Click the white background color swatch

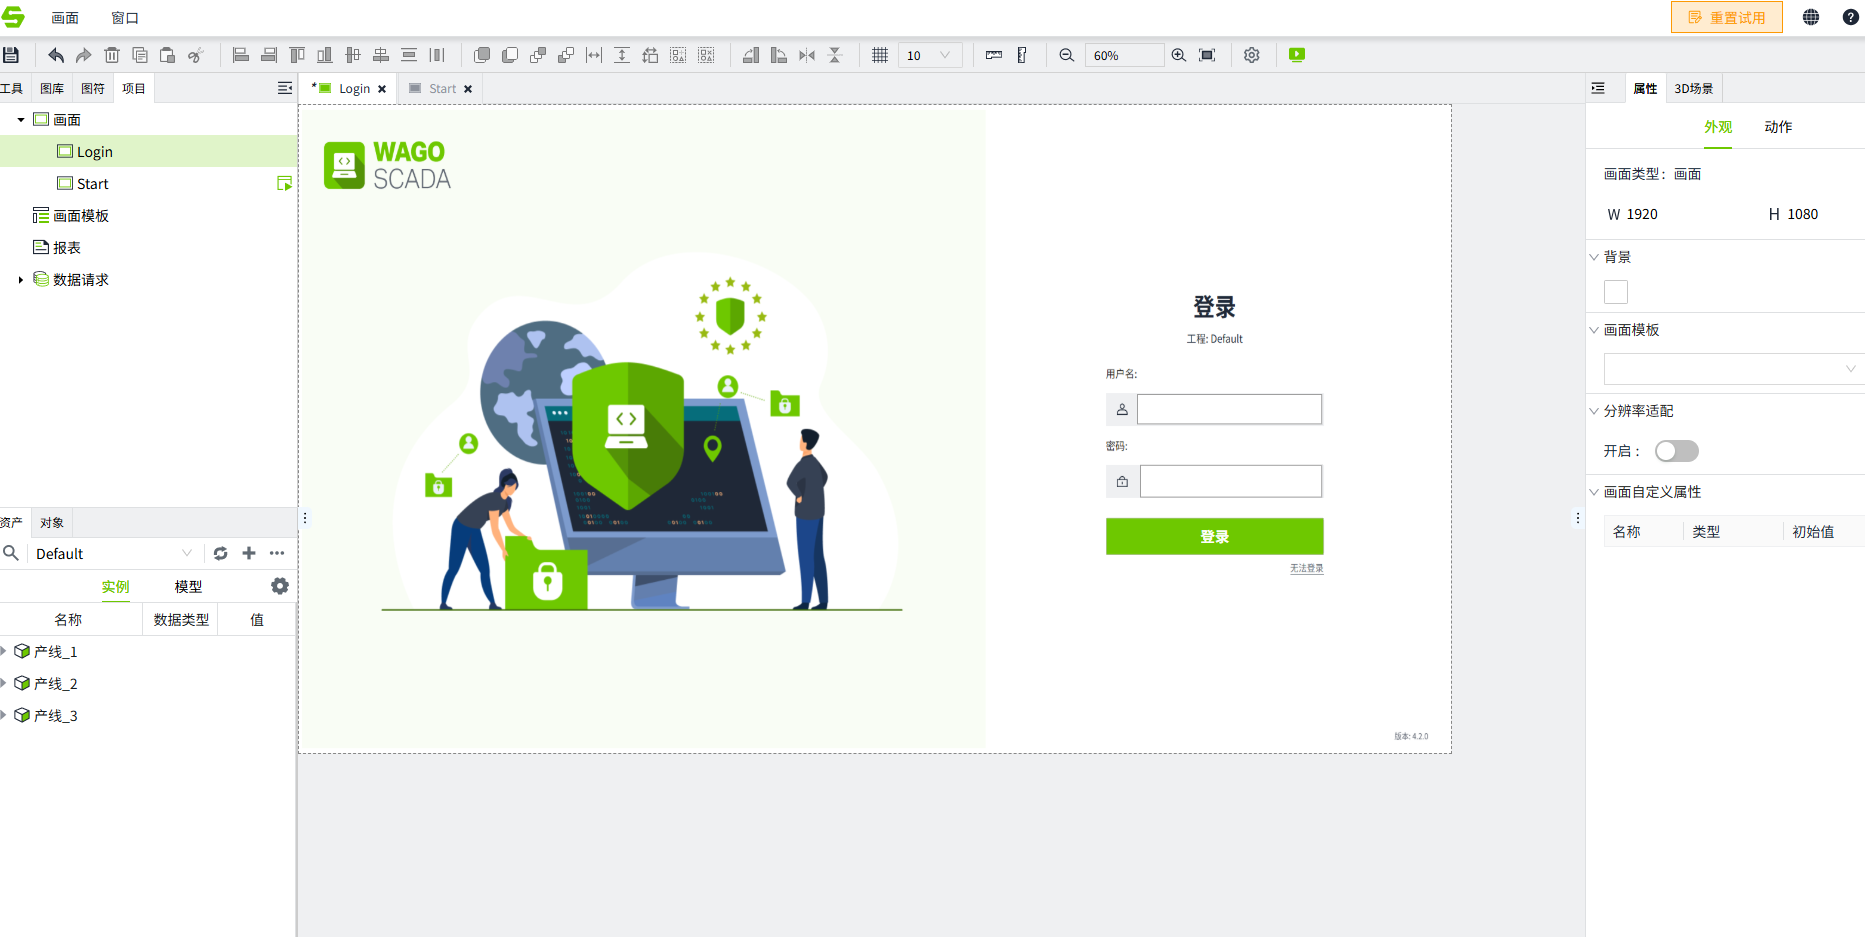[1616, 292]
